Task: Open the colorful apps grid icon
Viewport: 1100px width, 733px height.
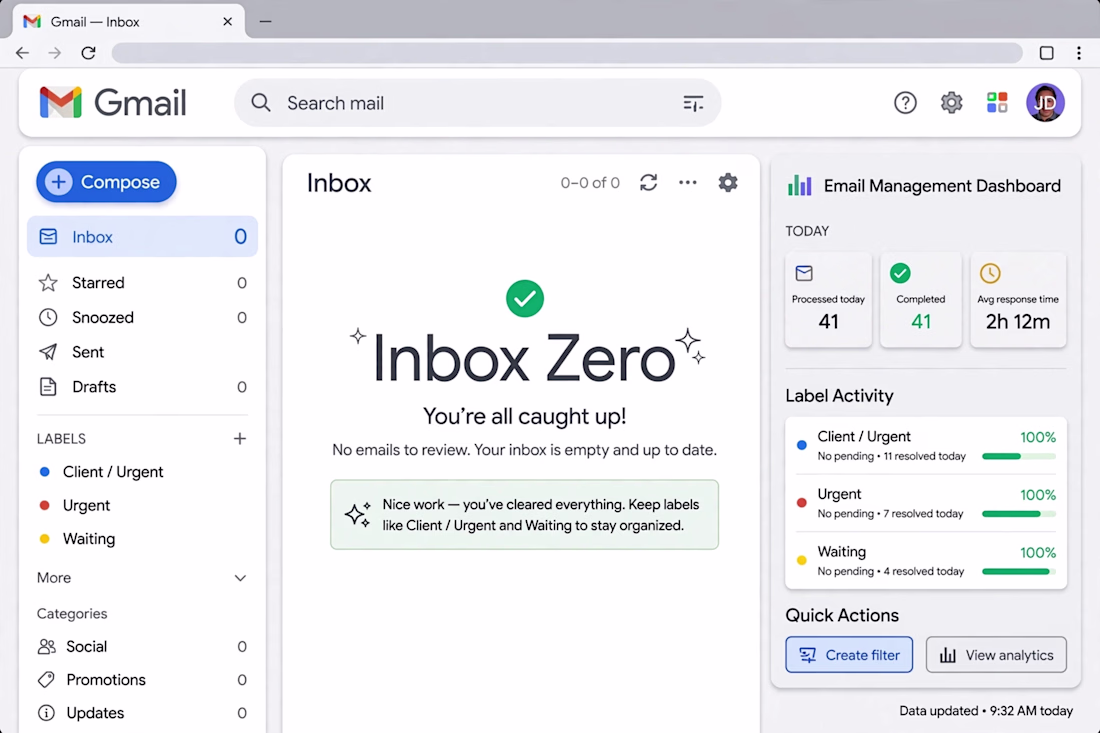Action: 997,102
